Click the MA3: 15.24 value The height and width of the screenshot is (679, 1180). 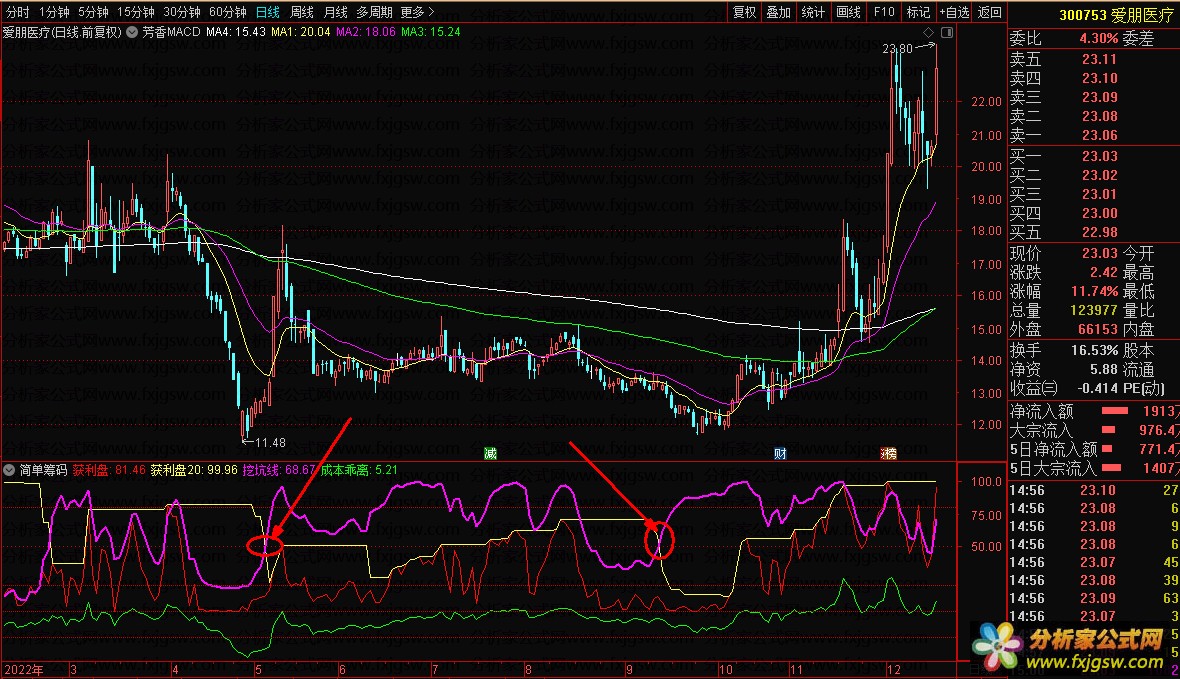(x=430, y=32)
